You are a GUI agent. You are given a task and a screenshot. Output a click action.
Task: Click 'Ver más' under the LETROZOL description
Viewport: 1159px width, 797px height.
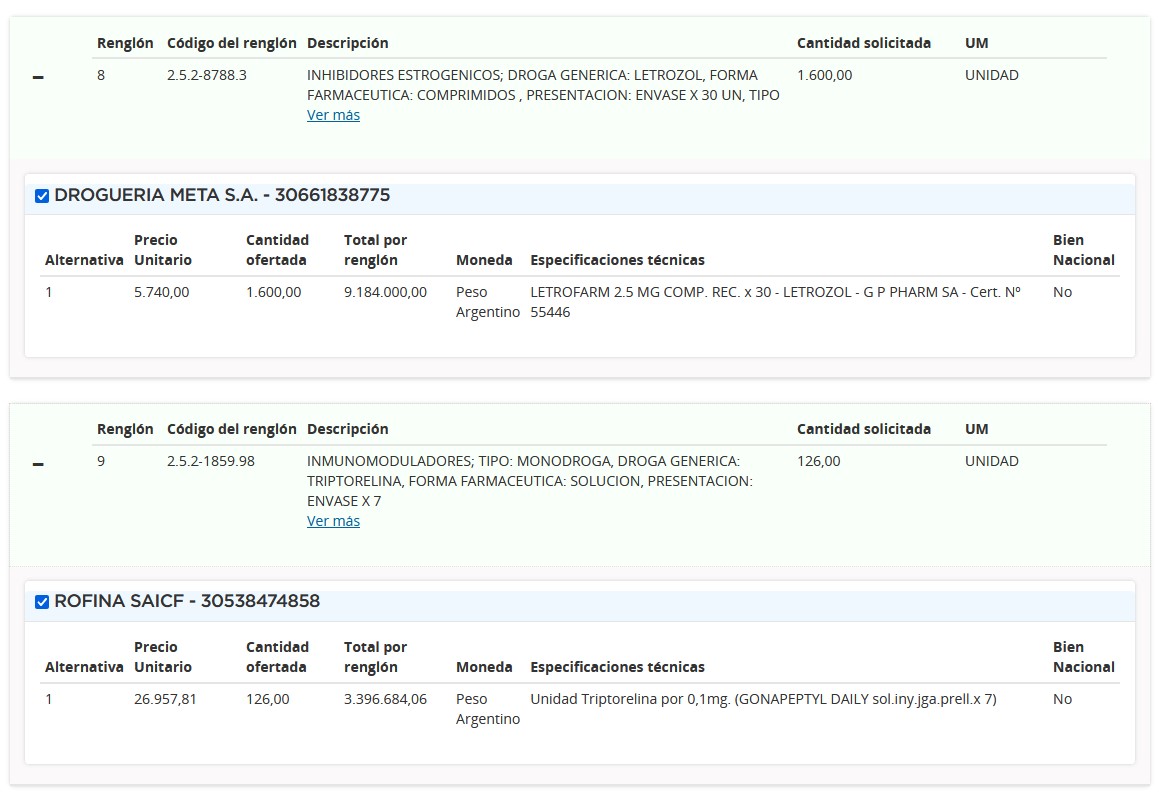pyautogui.click(x=333, y=115)
